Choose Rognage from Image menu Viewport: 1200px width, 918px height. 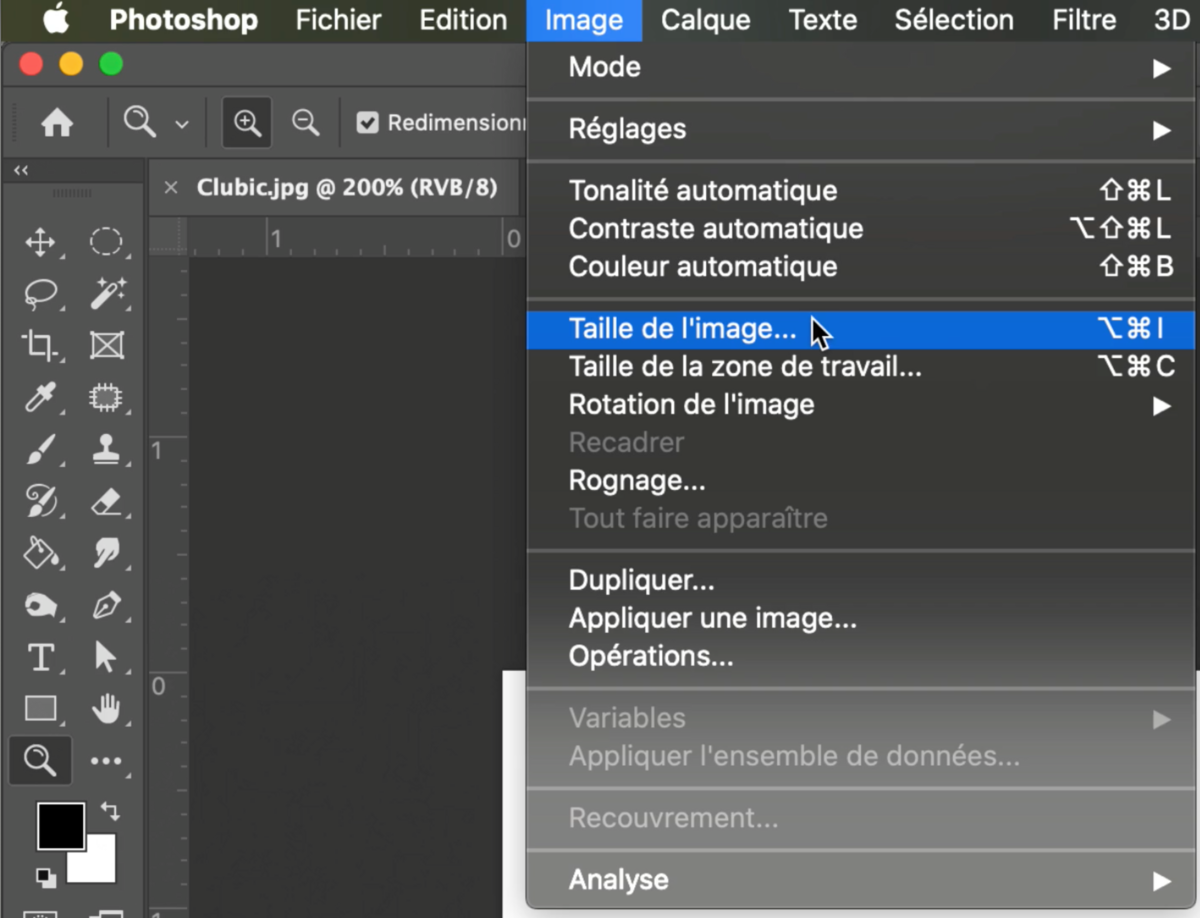tap(861, 481)
